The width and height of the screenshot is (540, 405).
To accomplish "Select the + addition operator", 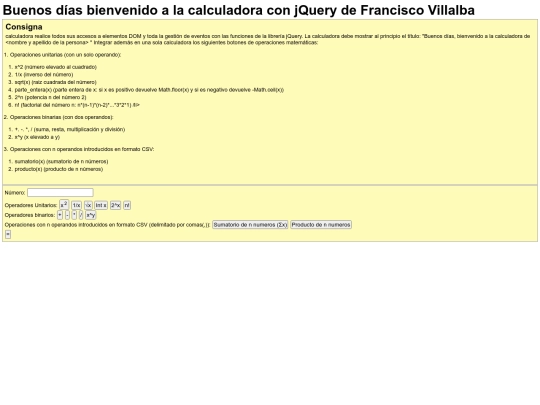I will pyautogui.click(x=60, y=215).
